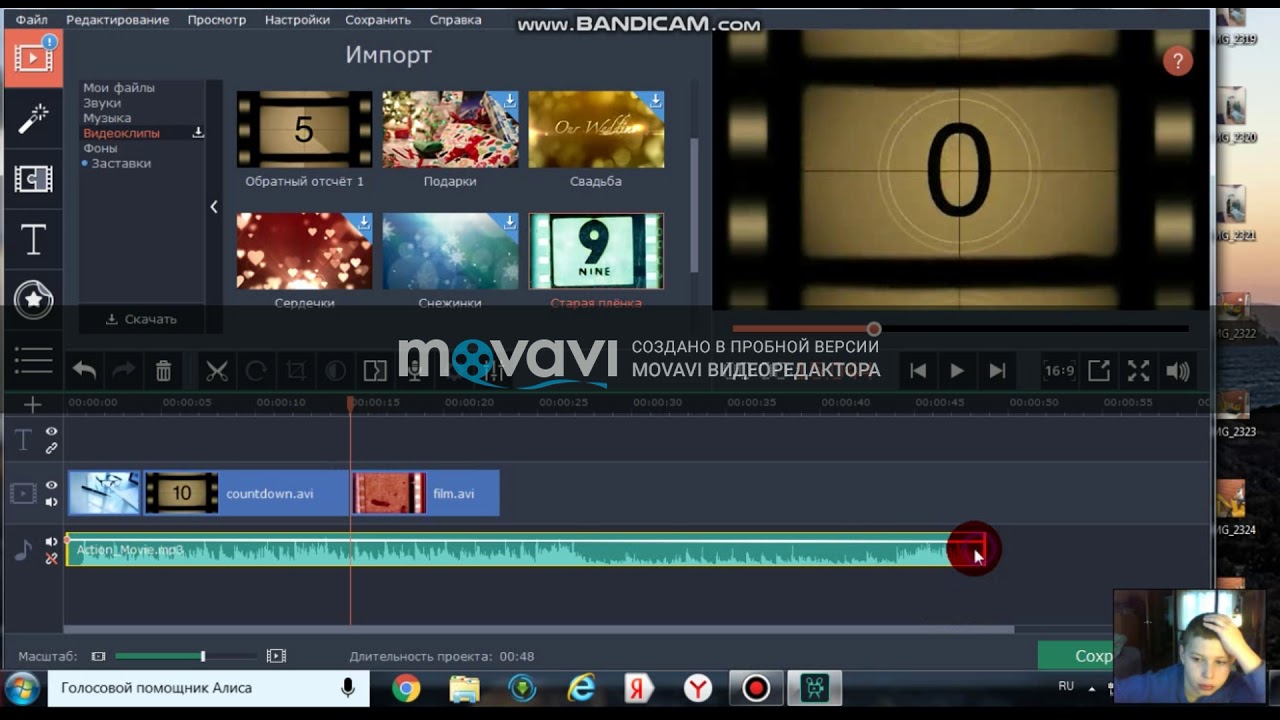Screen dimensions: 1280x720
Task: Collapse the import panel with the left chevron
Action: [x=213, y=207]
